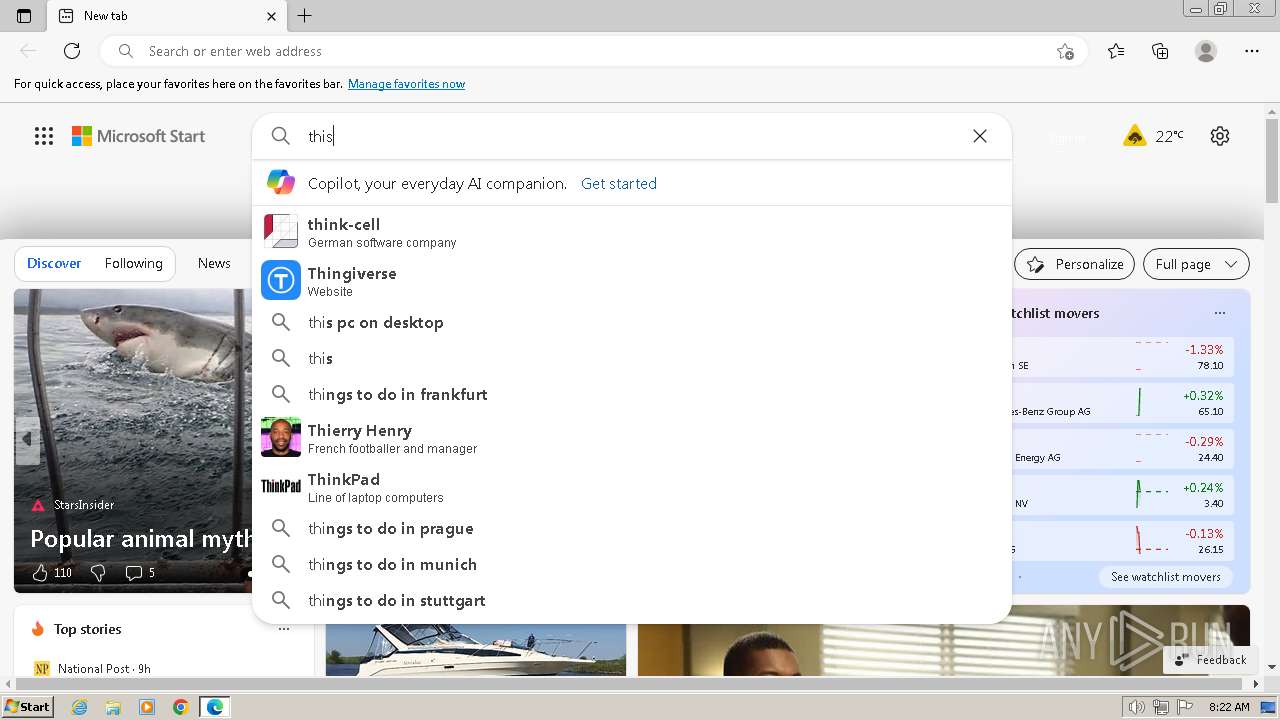The image size is (1280, 720).
Task: Select the think-cell suggestion
Action: [632, 232]
